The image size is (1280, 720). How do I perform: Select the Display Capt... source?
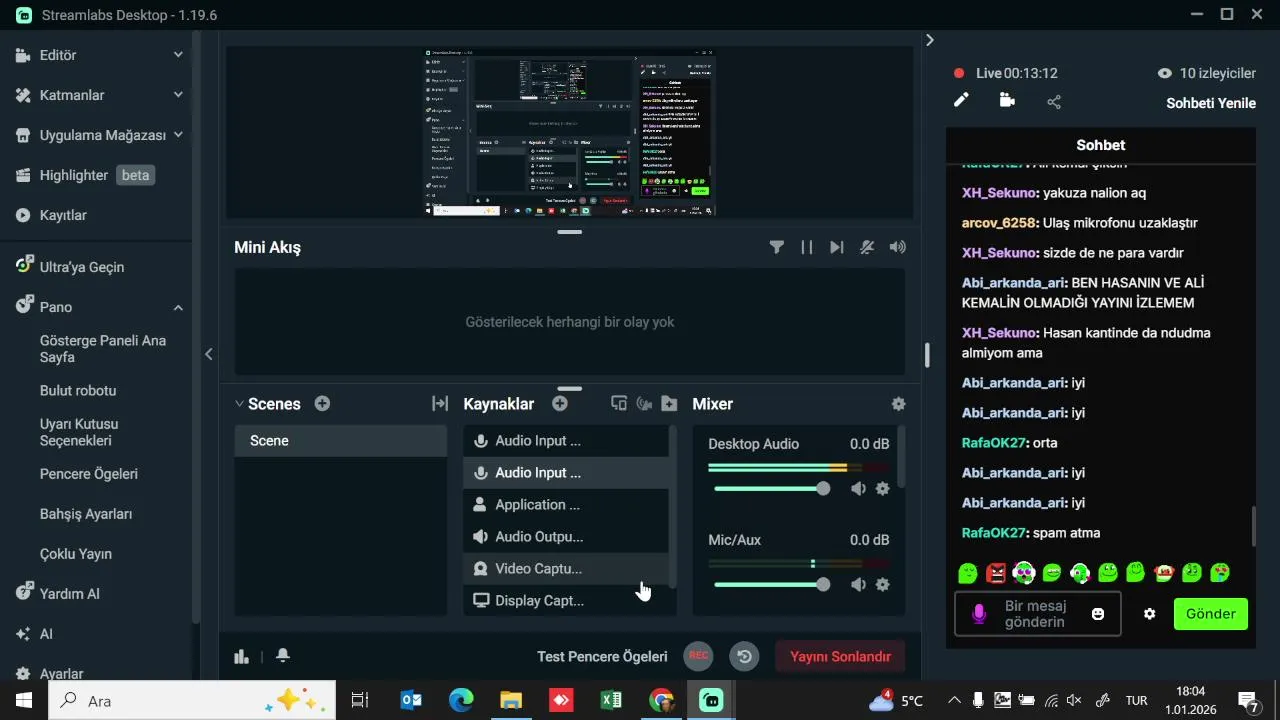coord(566,601)
